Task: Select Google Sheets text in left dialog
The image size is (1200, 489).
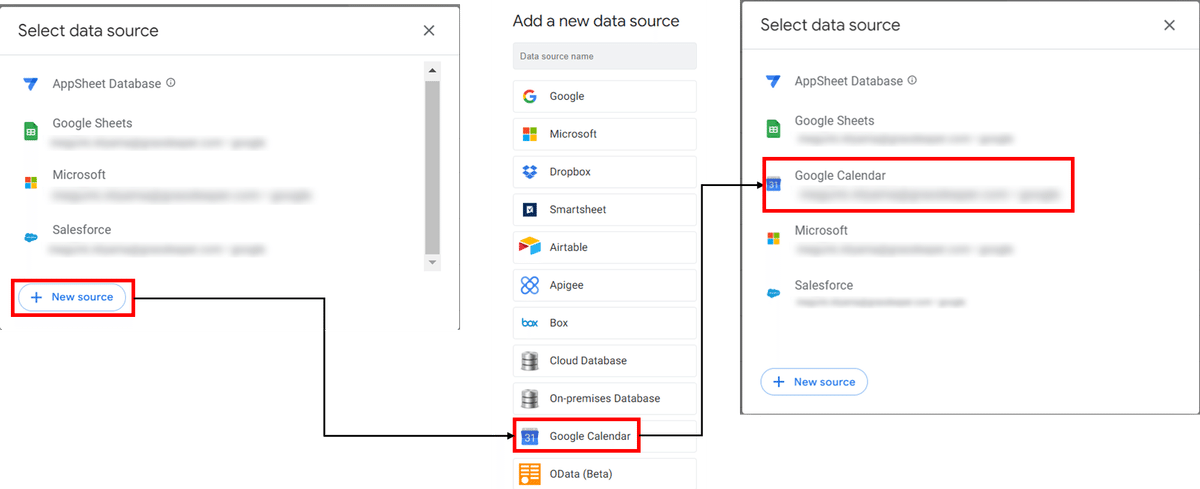Action: tap(93, 124)
